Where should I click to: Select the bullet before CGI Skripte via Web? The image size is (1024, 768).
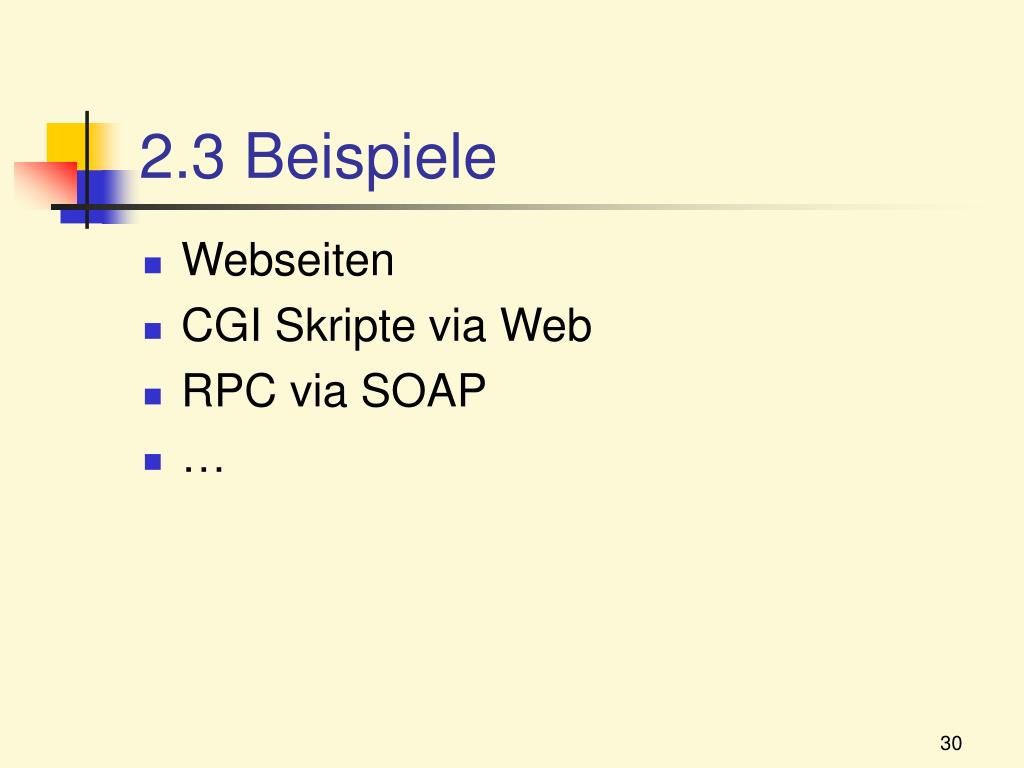[153, 329]
